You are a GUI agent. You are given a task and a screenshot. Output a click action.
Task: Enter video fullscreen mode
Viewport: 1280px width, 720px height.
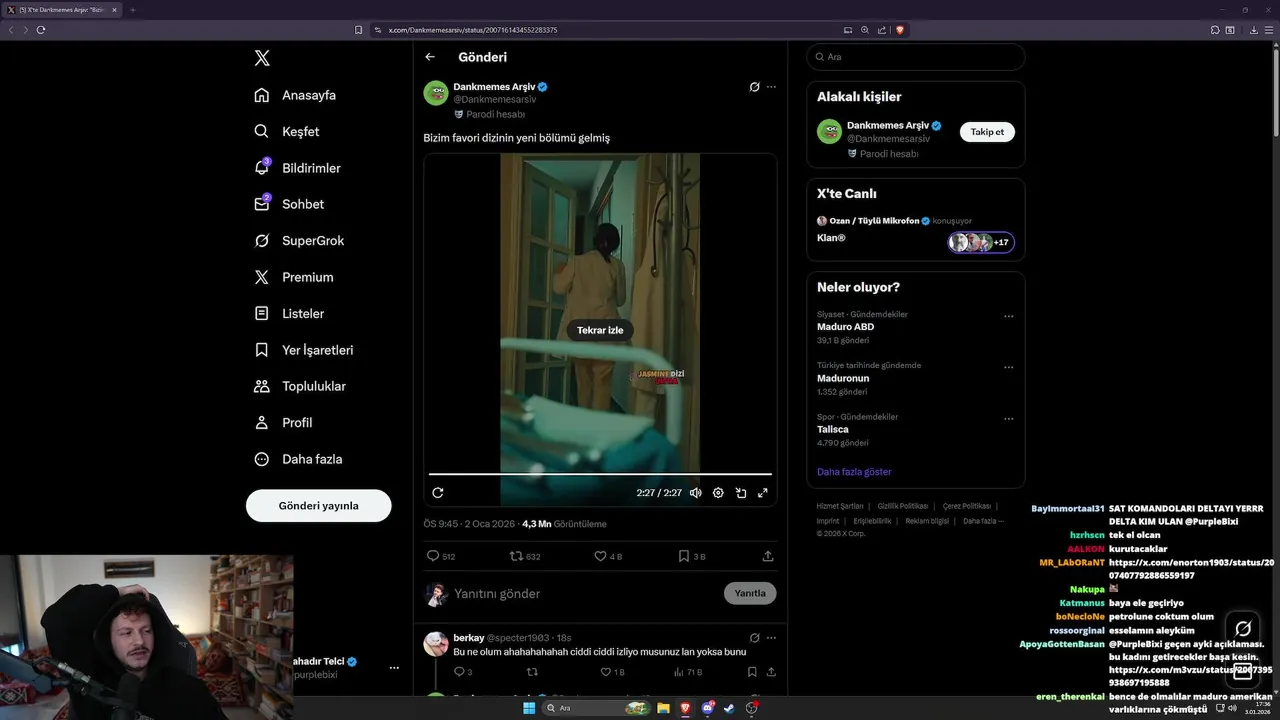coord(763,493)
